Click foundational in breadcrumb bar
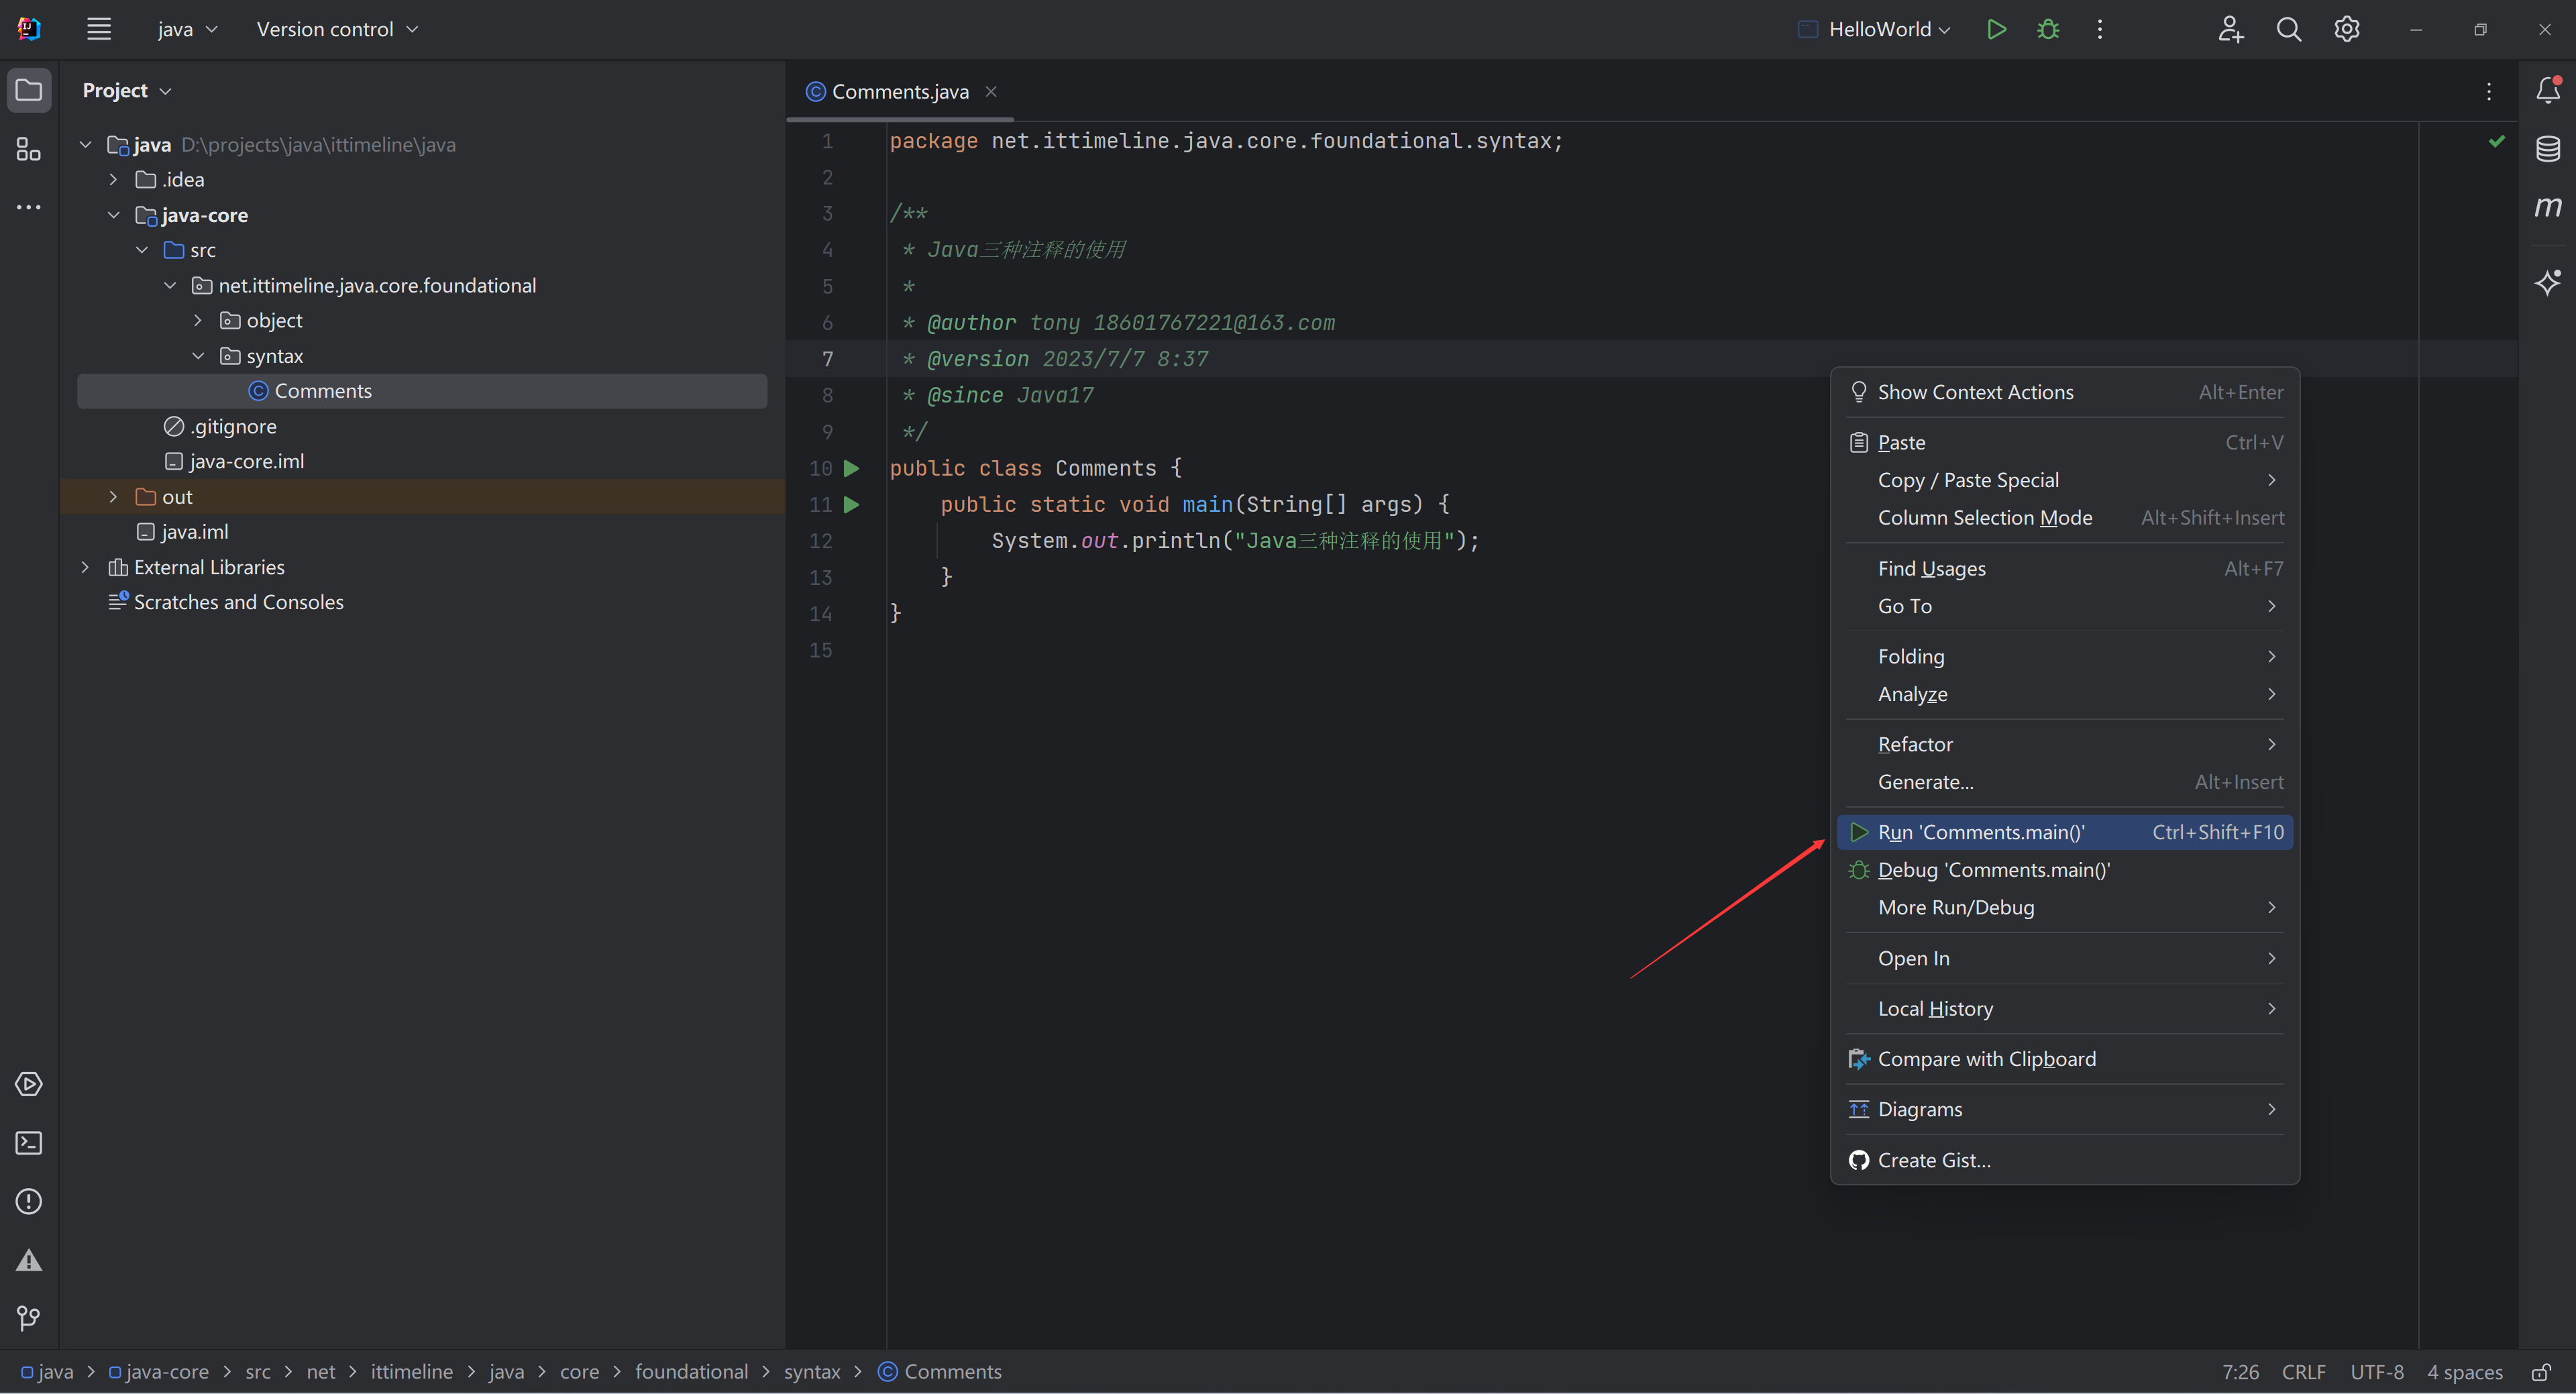Screen dimensions: 2576x1394 coord(691,1372)
